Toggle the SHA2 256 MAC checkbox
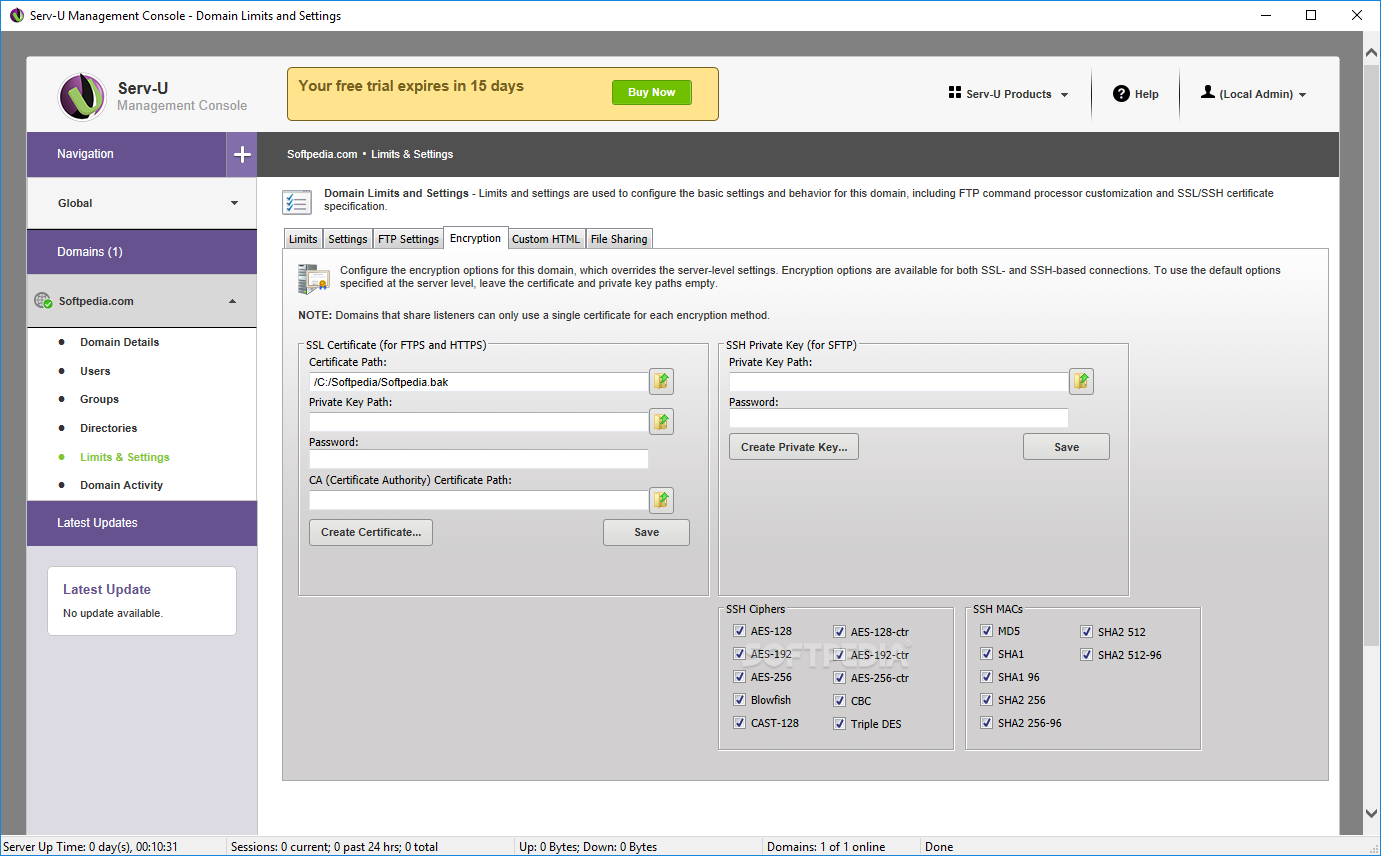The image size is (1381, 856). [986, 700]
